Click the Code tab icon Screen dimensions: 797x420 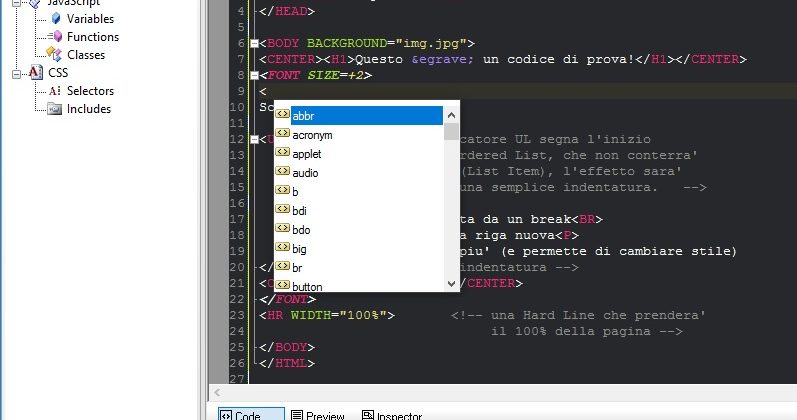coord(226,415)
